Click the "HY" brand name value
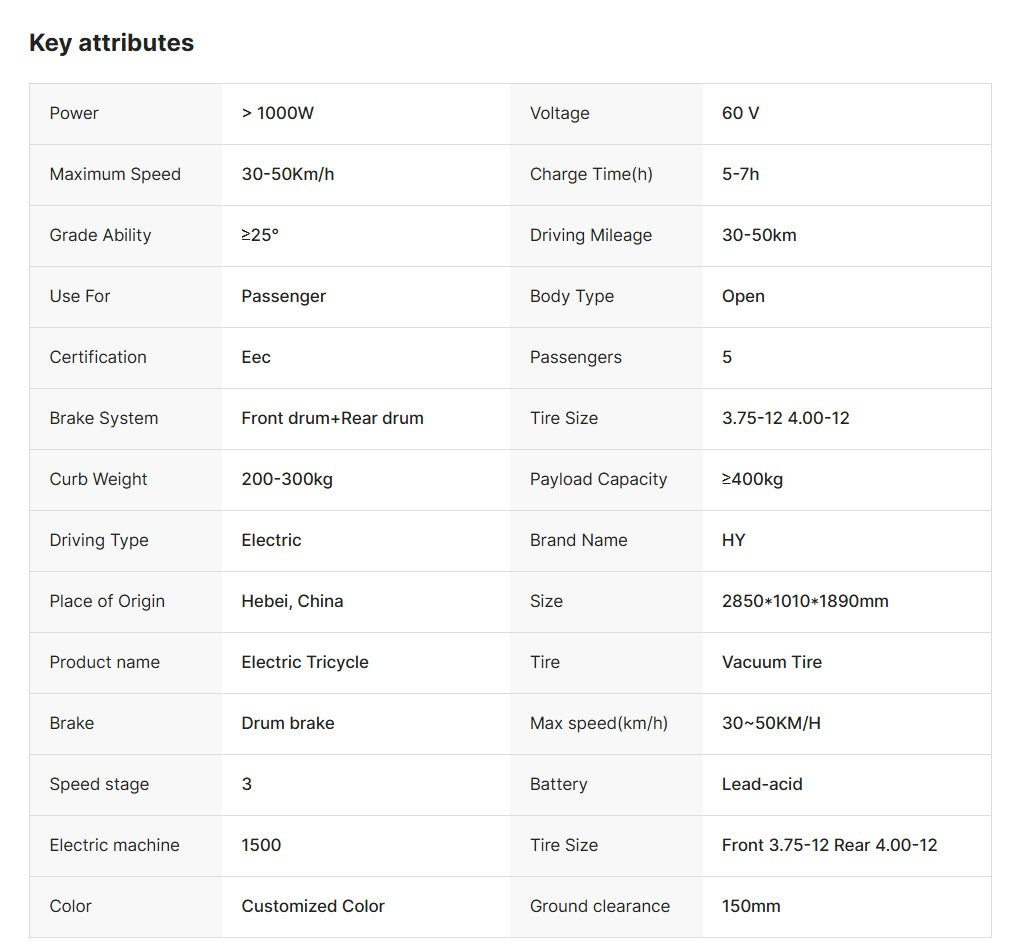The image size is (1009, 947). 733,540
